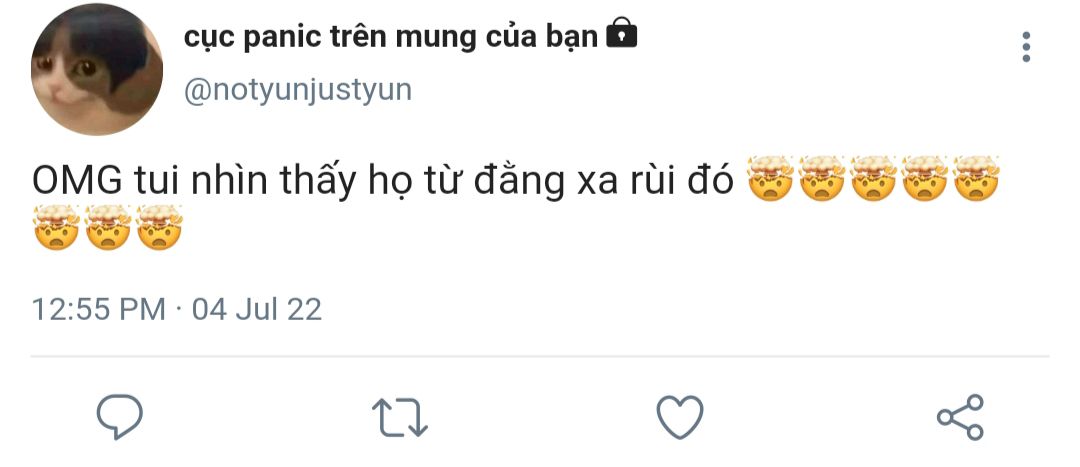Viewport: 1080px width, 467px height.
Task: Open the profile name 'cục panic trên mung của bạn'
Action: coord(391,37)
